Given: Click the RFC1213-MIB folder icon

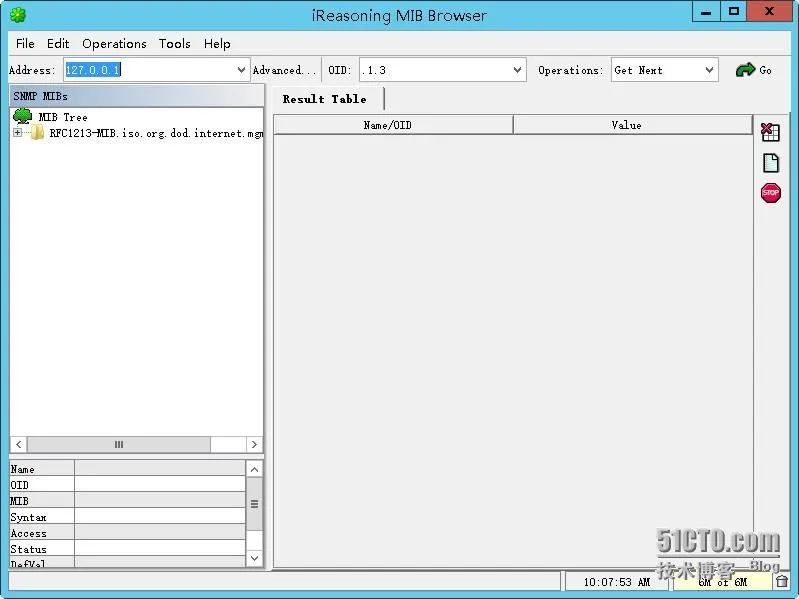Looking at the screenshot, I should click(x=37, y=133).
